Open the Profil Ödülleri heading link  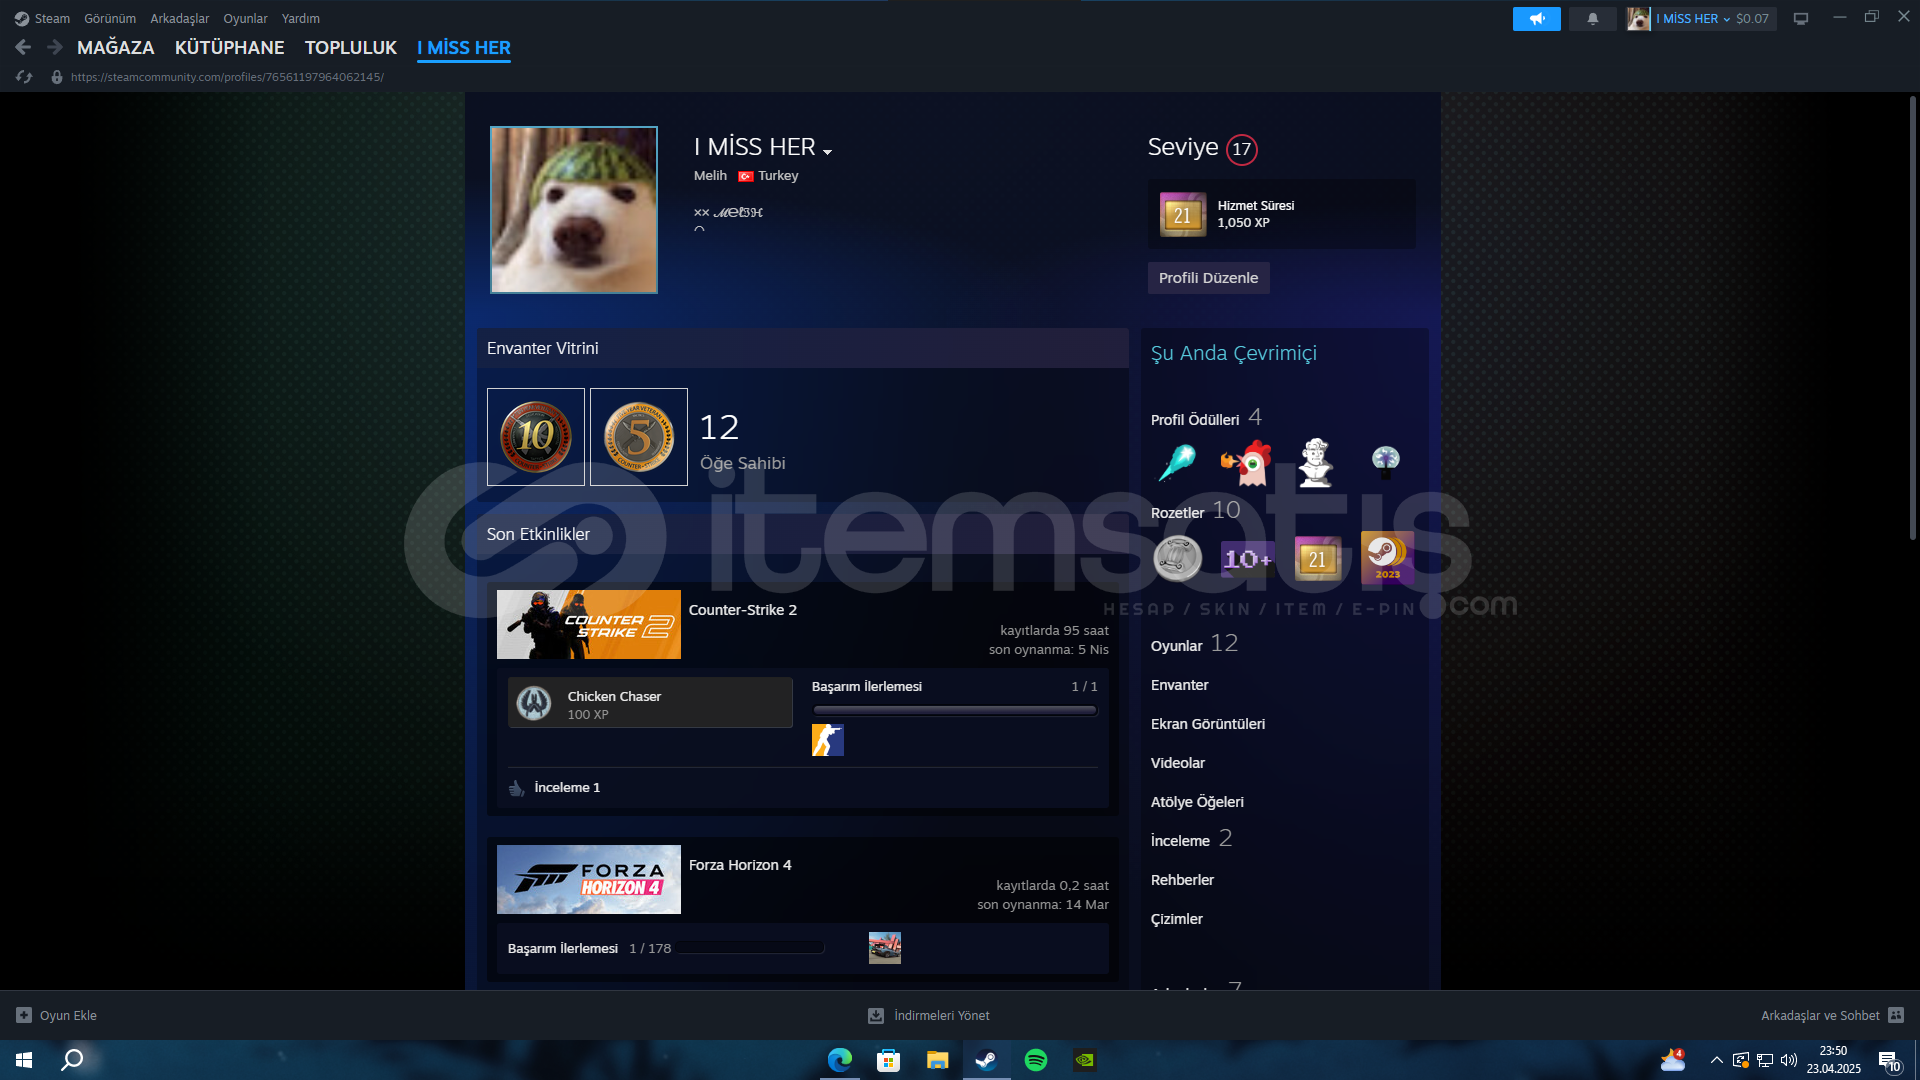[x=1195, y=420]
